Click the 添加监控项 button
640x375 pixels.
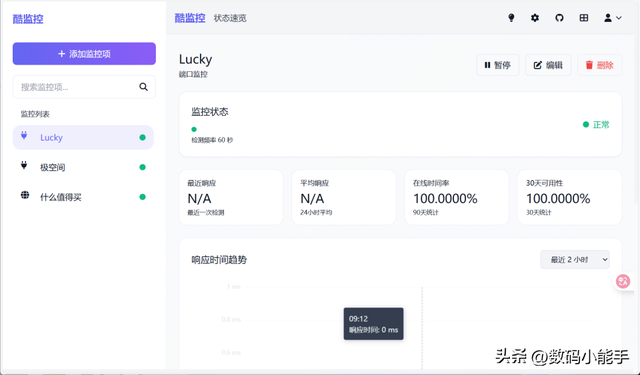click(x=84, y=53)
